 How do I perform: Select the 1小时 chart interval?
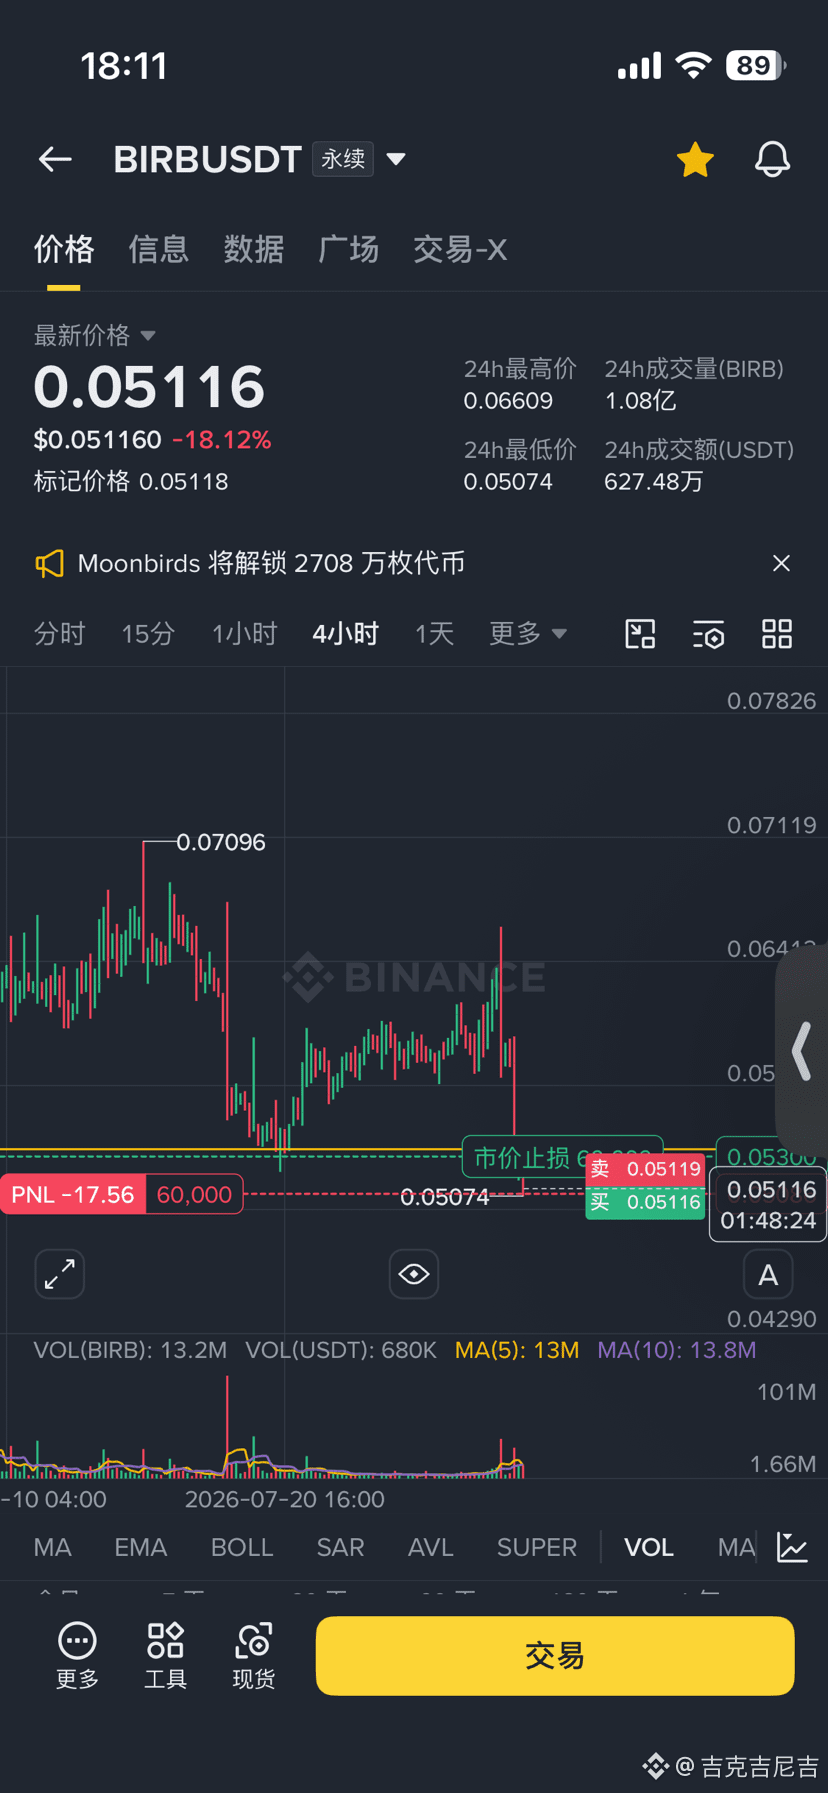tap(244, 634)
